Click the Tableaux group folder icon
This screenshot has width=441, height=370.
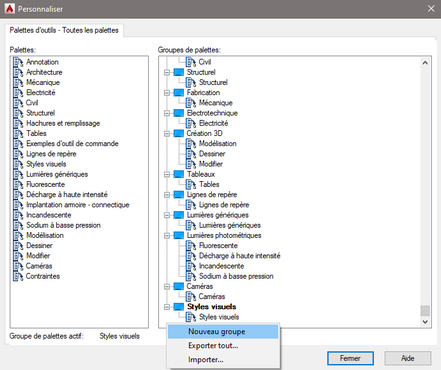(179, 174)
